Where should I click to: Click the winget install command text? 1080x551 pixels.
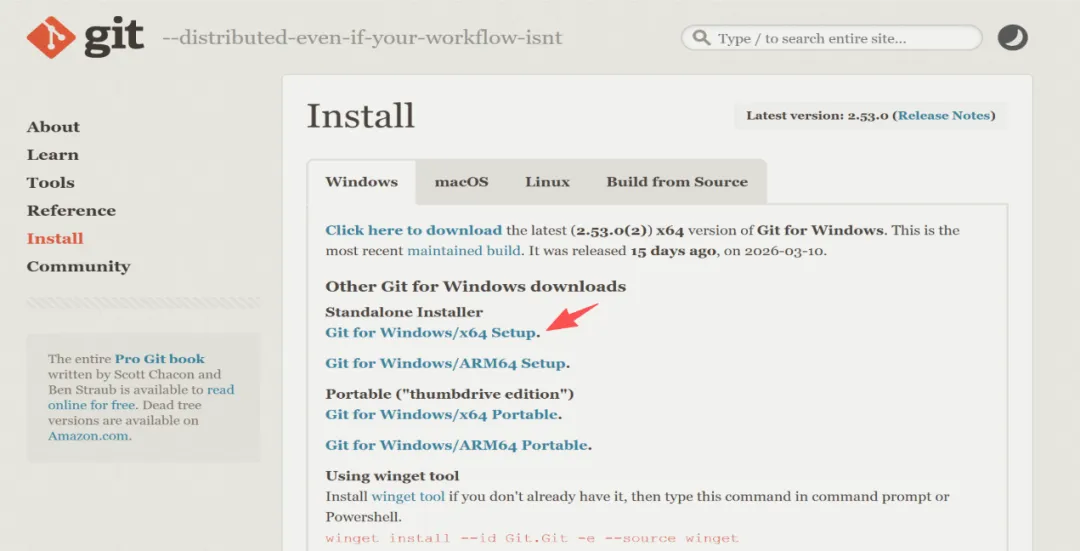(x=532, y=538)
